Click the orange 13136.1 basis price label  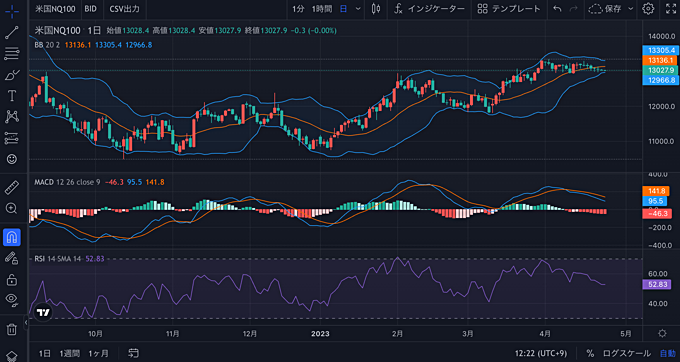point(661,60)
